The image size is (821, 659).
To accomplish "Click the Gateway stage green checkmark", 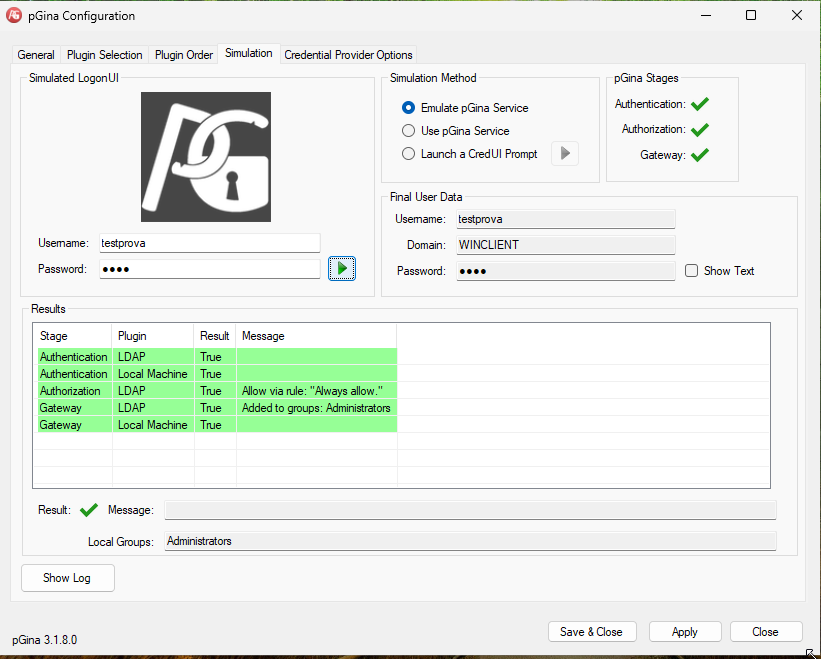I will pyautogui.click(x=700, y=155).
